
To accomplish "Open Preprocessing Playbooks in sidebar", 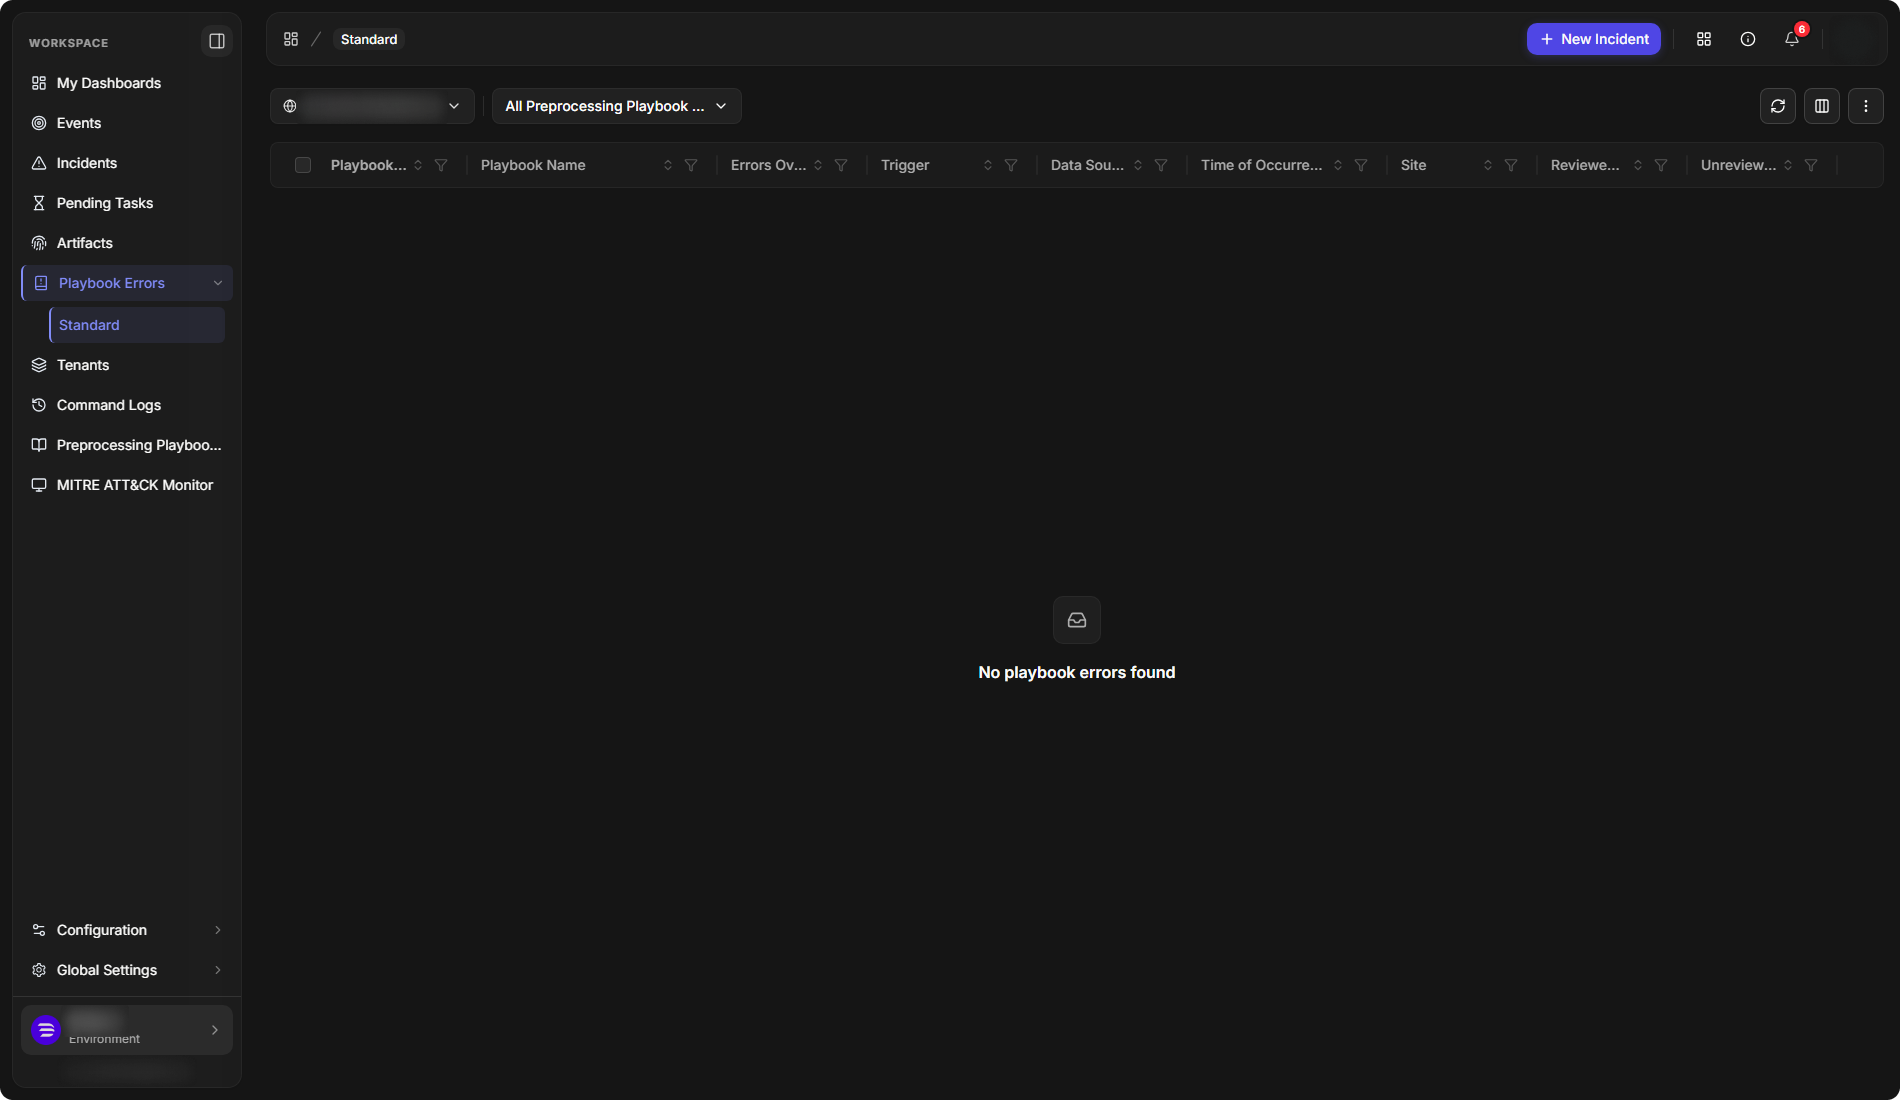I will point(127,445).
